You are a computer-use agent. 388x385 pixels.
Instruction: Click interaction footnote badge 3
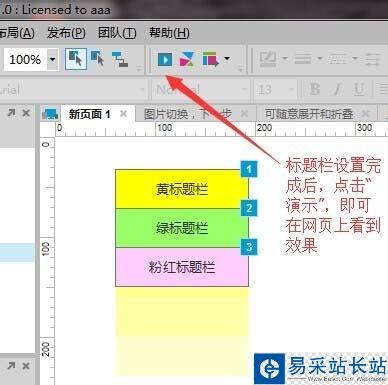tap(249, 247)
